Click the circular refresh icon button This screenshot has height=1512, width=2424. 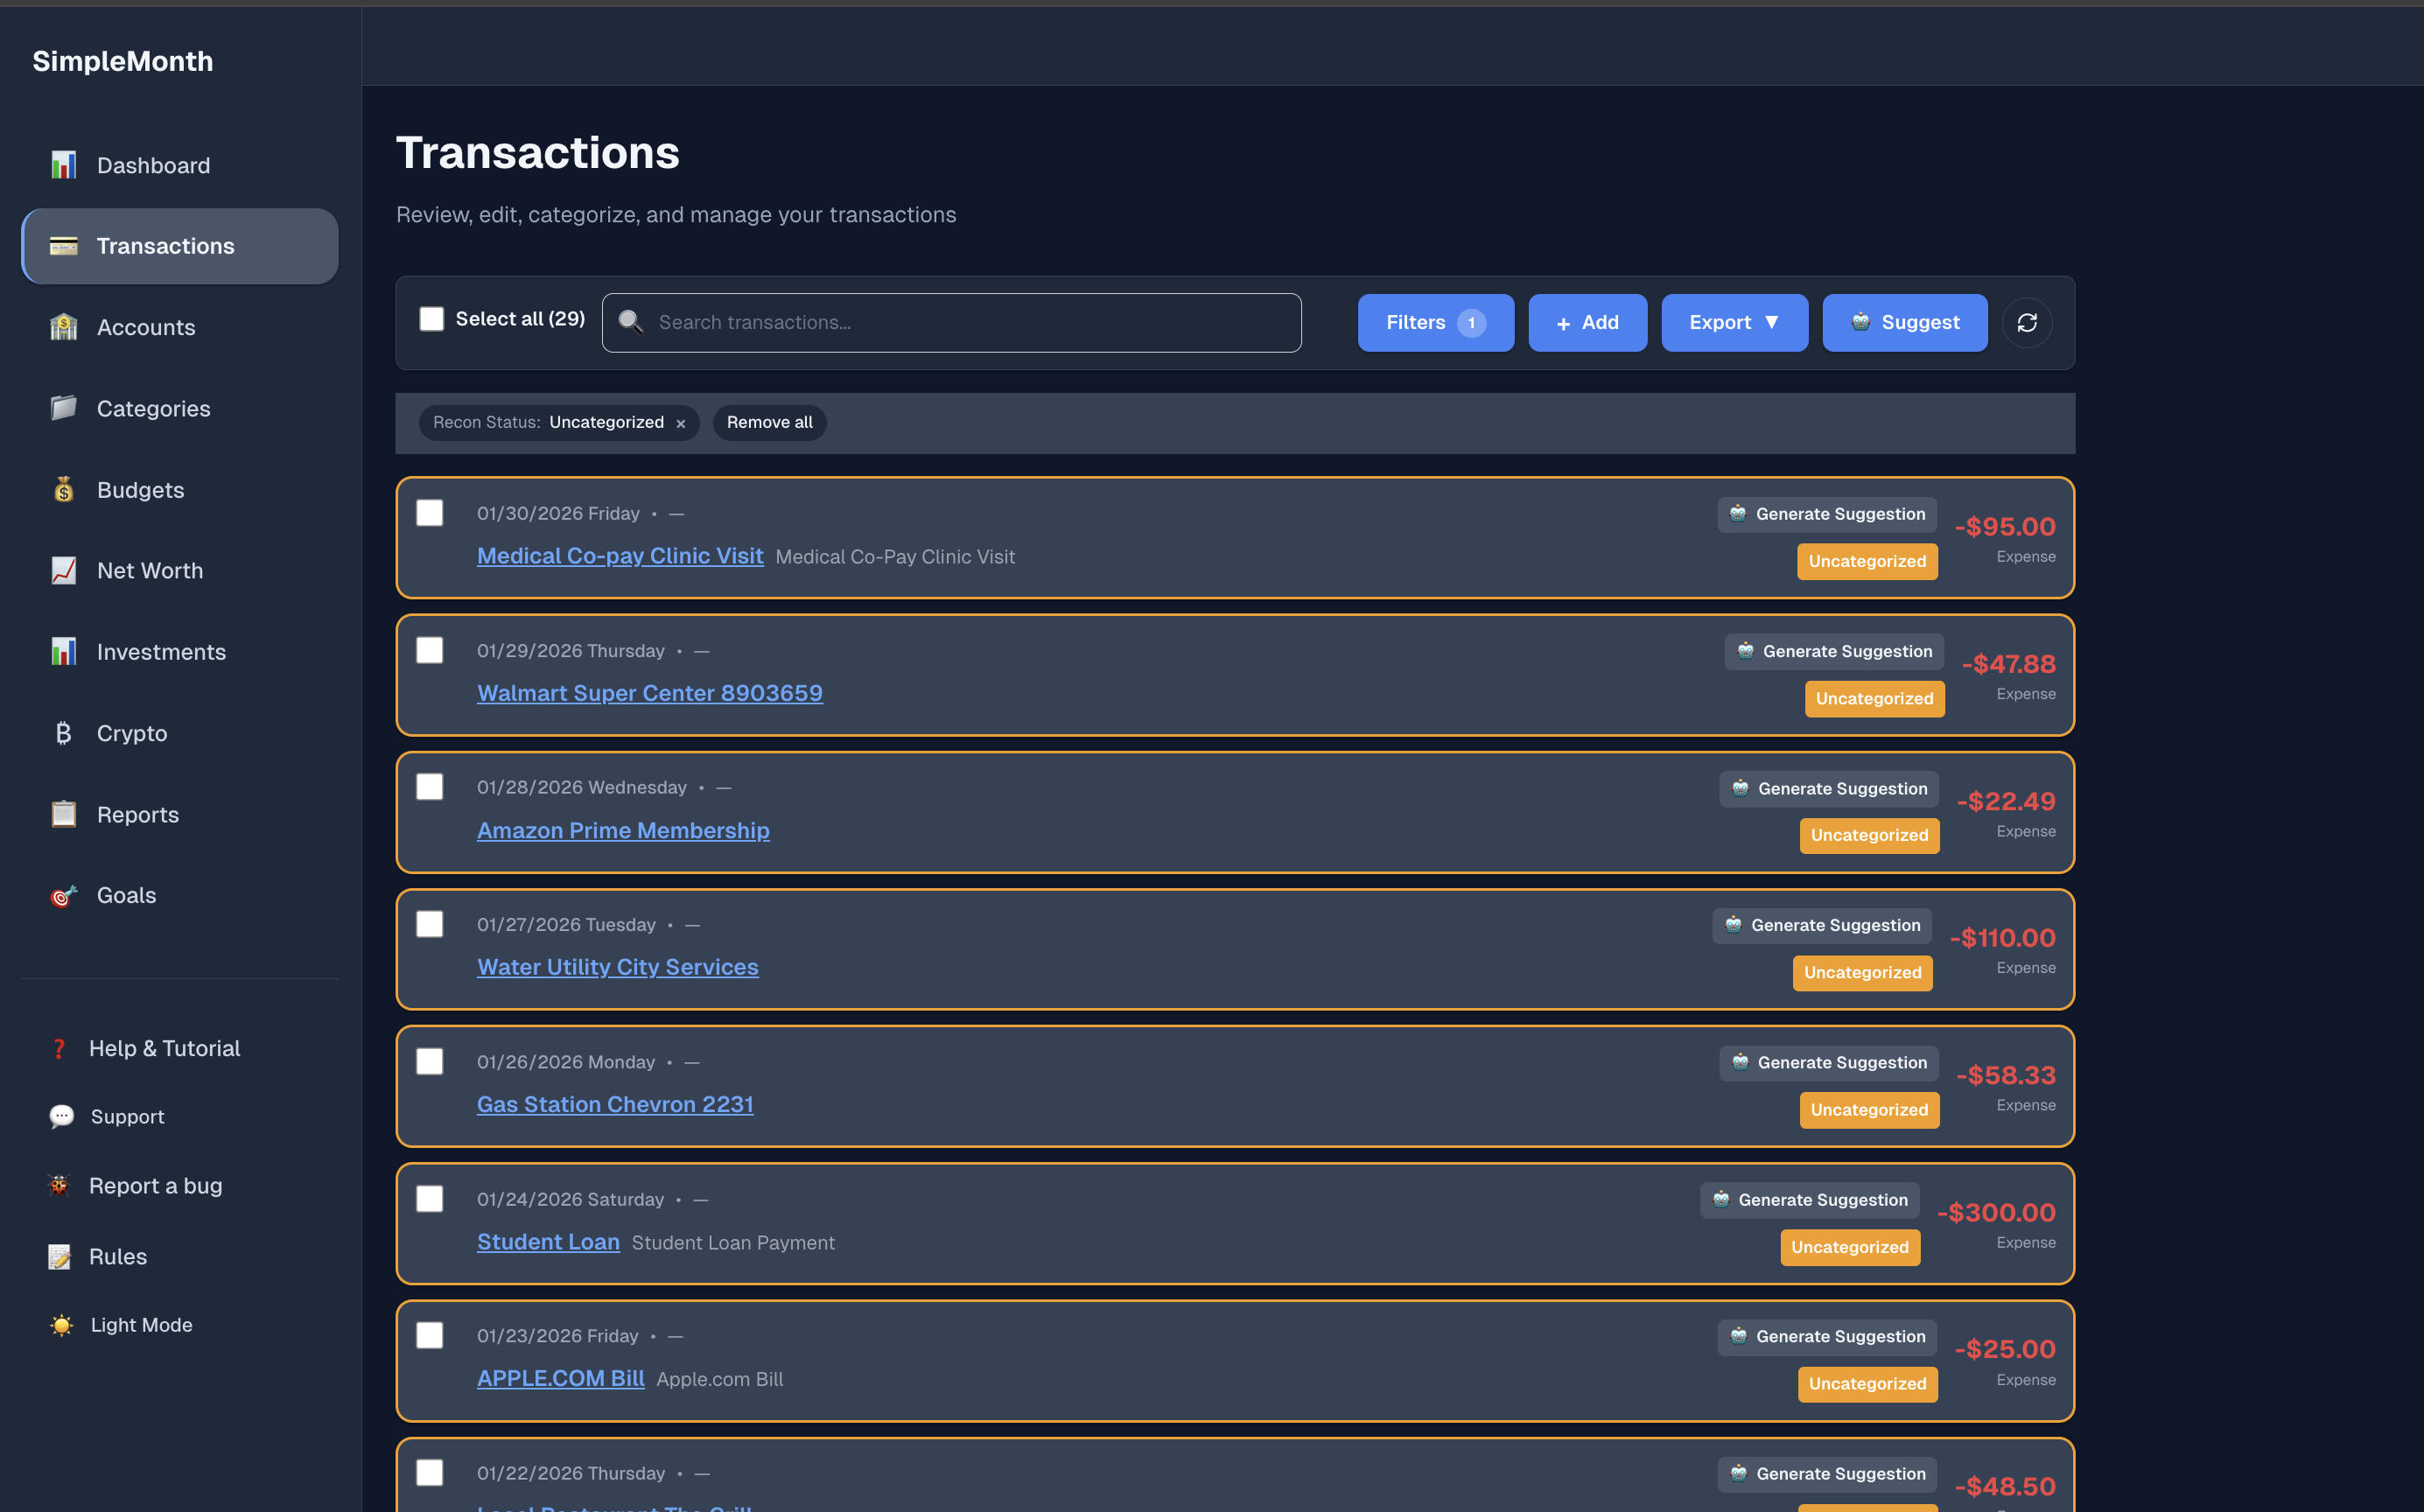[2027, 323]
